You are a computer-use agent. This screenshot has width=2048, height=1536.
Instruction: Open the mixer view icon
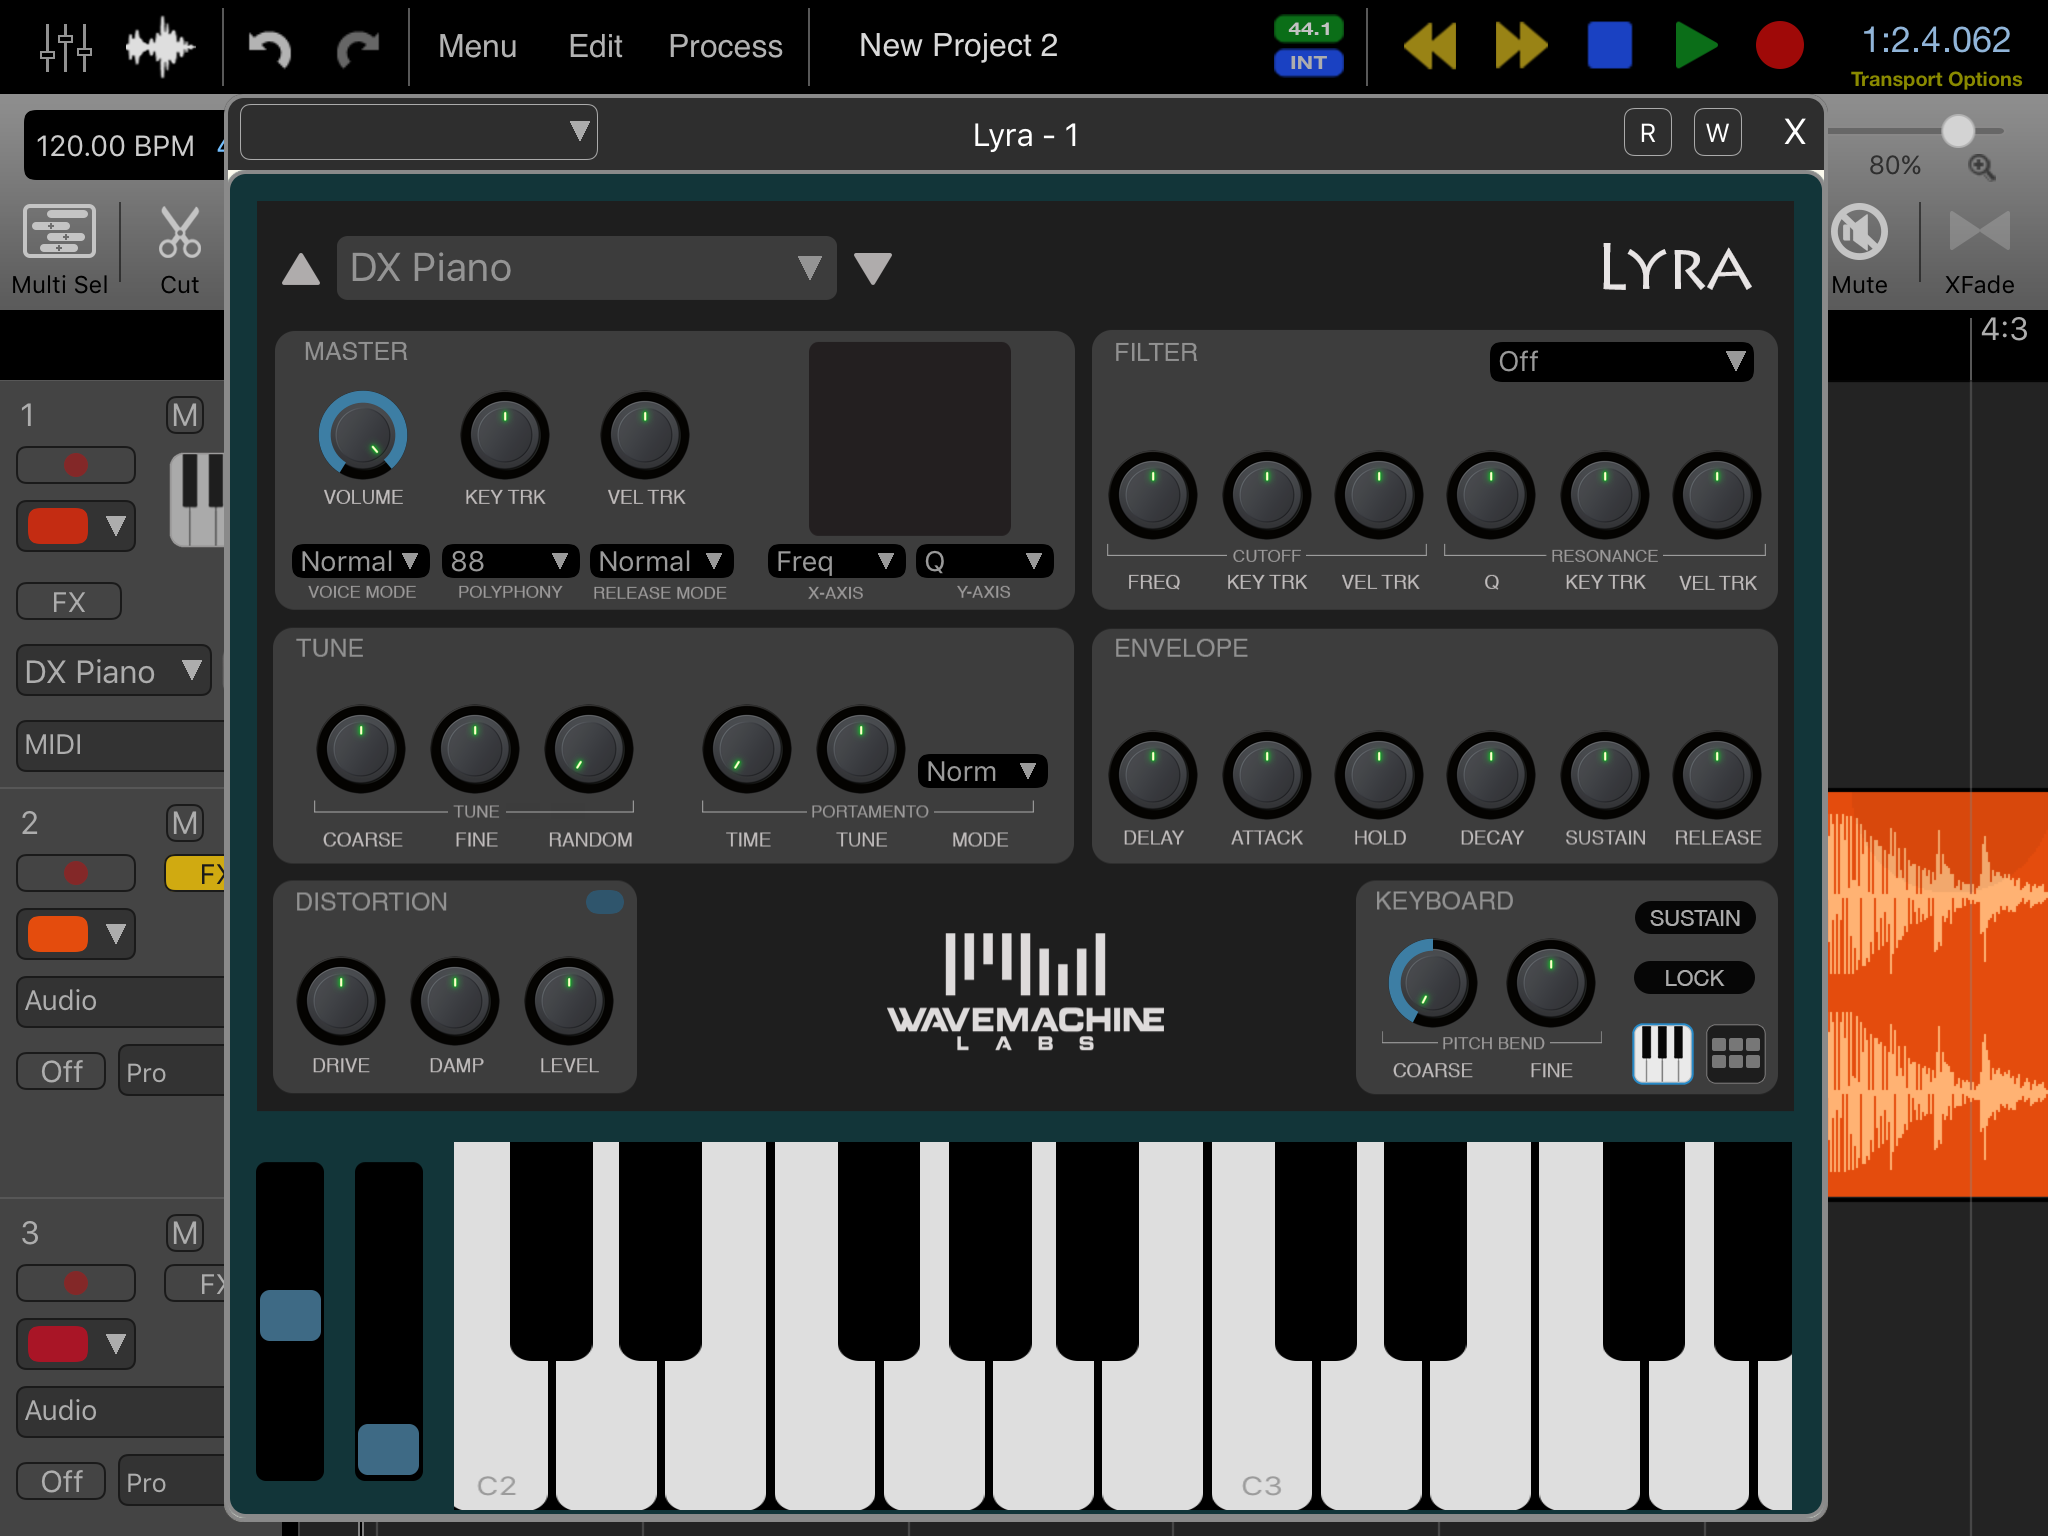[66, 47]
